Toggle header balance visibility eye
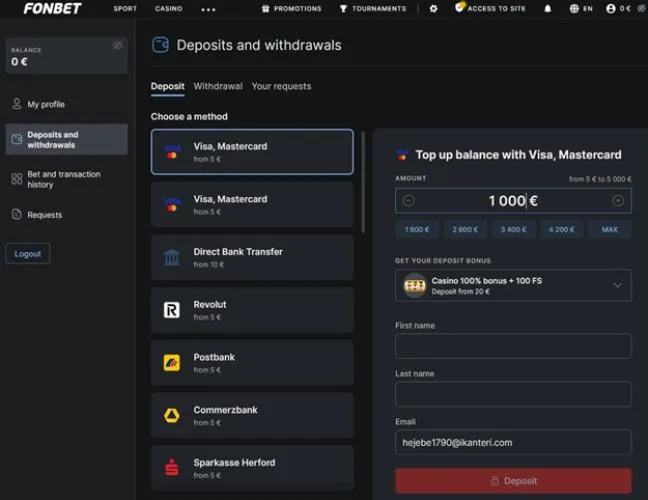648x500 pixels. [x=642, y=8]
